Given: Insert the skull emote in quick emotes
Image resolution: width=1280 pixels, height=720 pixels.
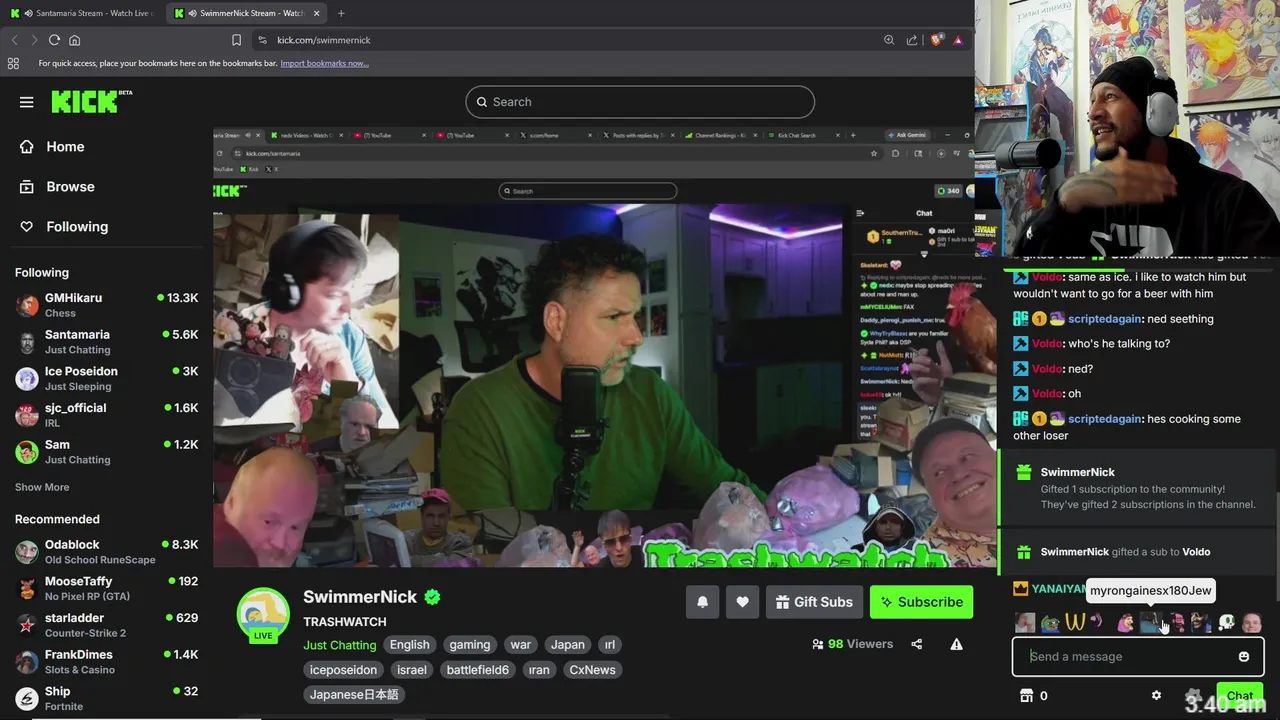Looking at the screenshot, I should [1226, 623].
